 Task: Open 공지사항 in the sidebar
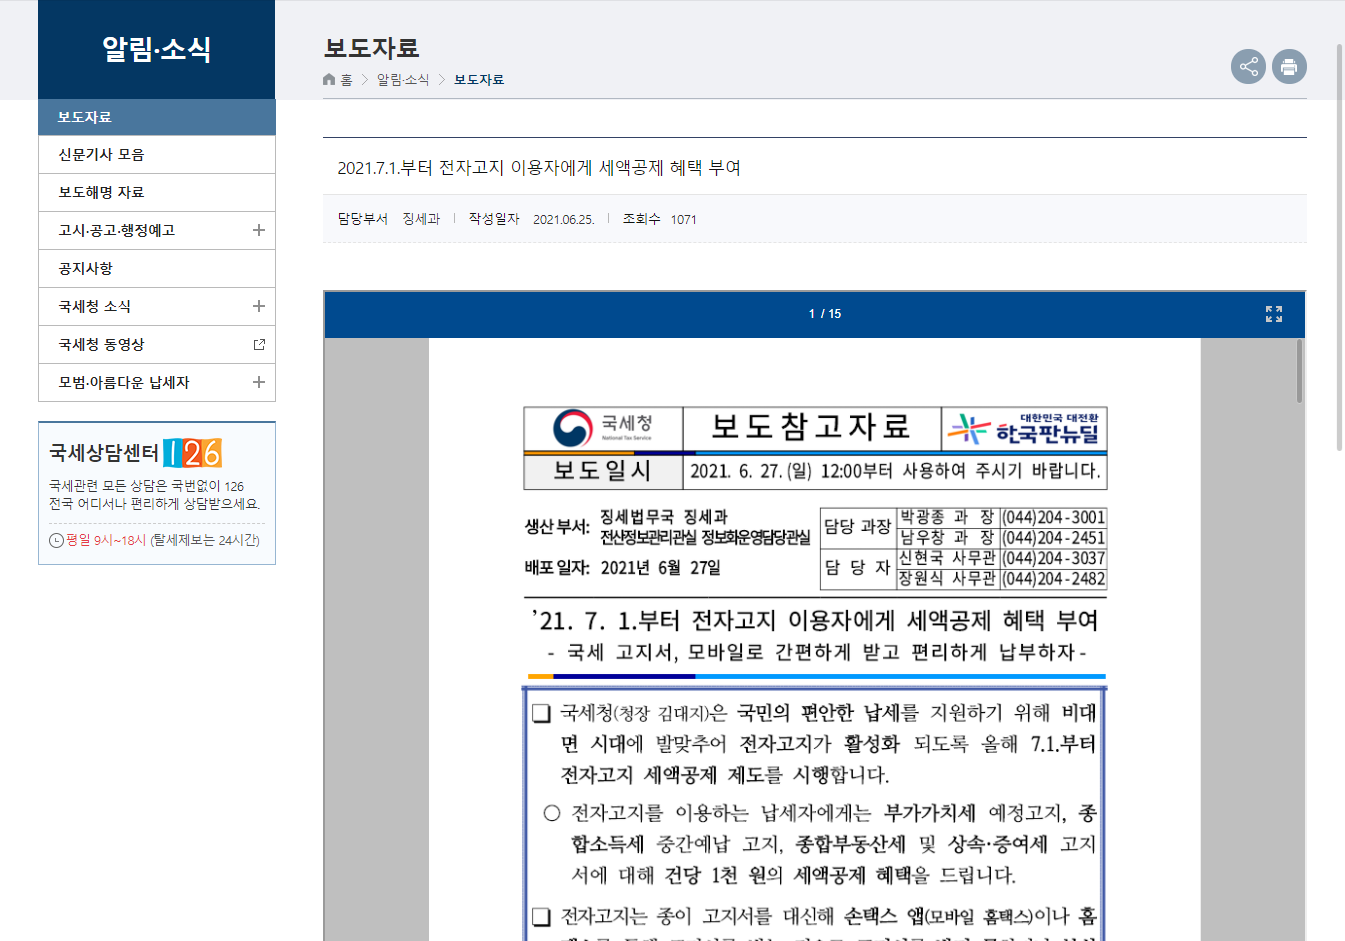coord(157,269)
